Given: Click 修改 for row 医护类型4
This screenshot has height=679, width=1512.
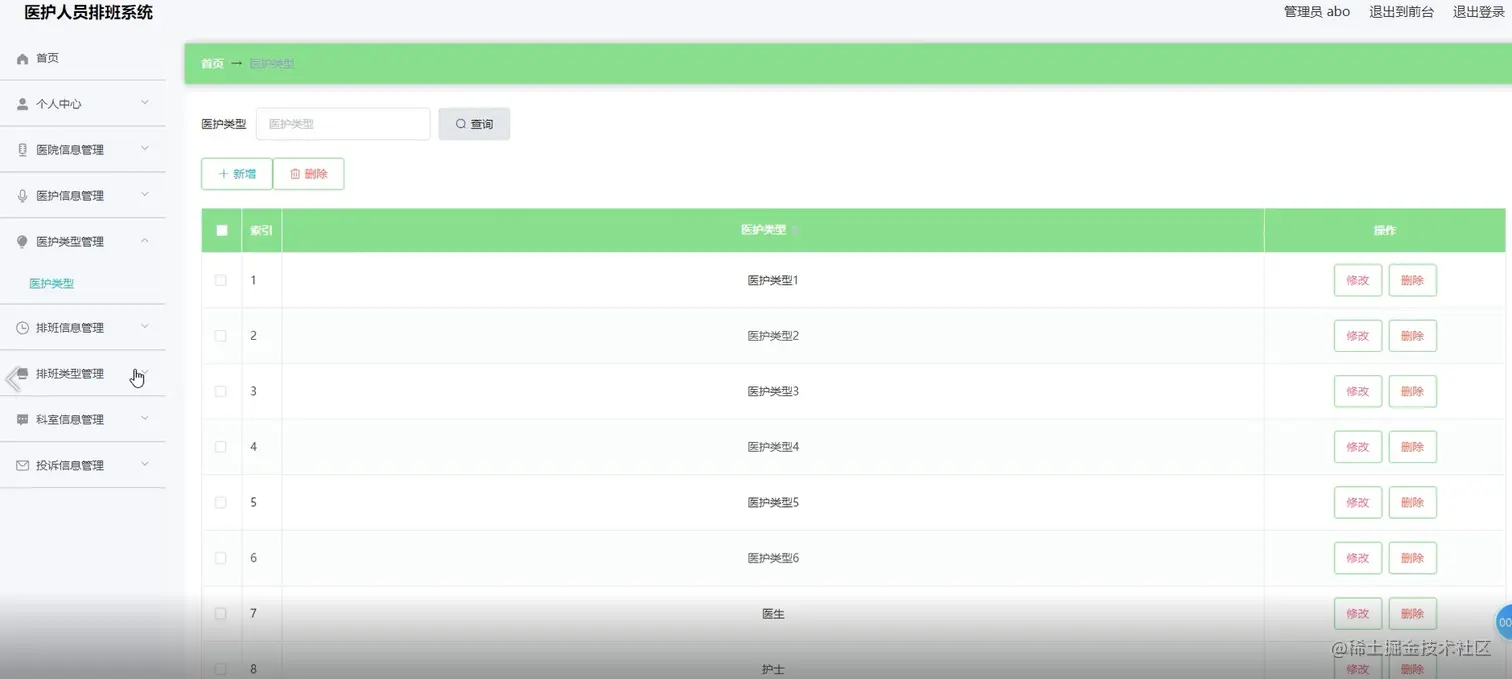Looking at the screenshot, I should pos(1358,447).
